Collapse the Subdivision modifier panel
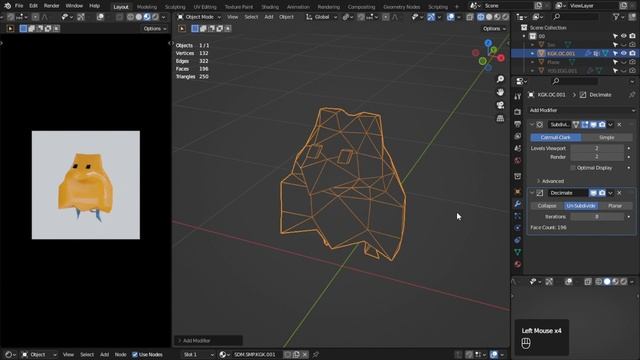The width and height of the screenshot is (640, 360). pos(532,124)
